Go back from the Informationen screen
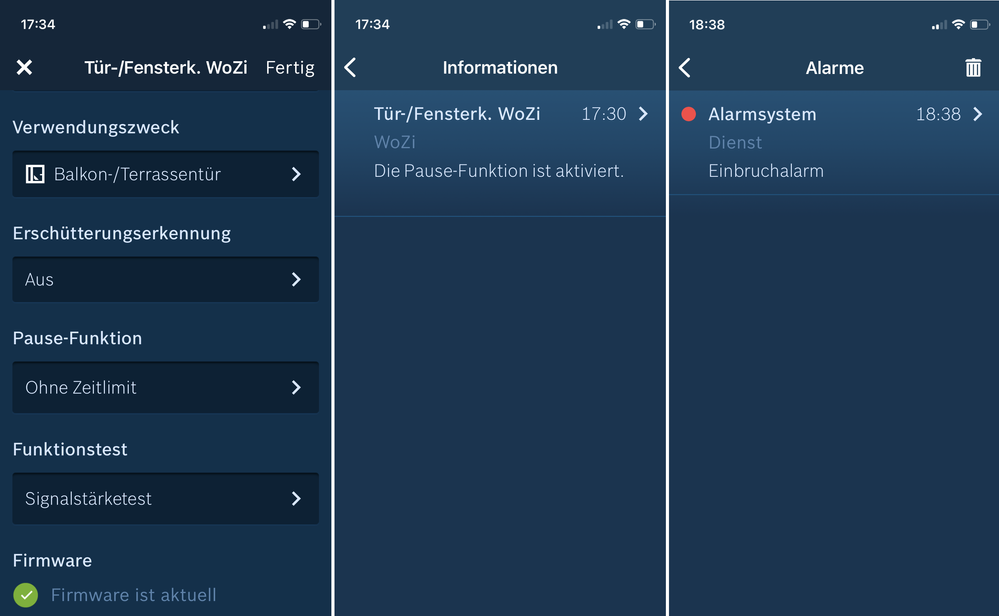This screenshot has height=616, width=999. (350, 67)
